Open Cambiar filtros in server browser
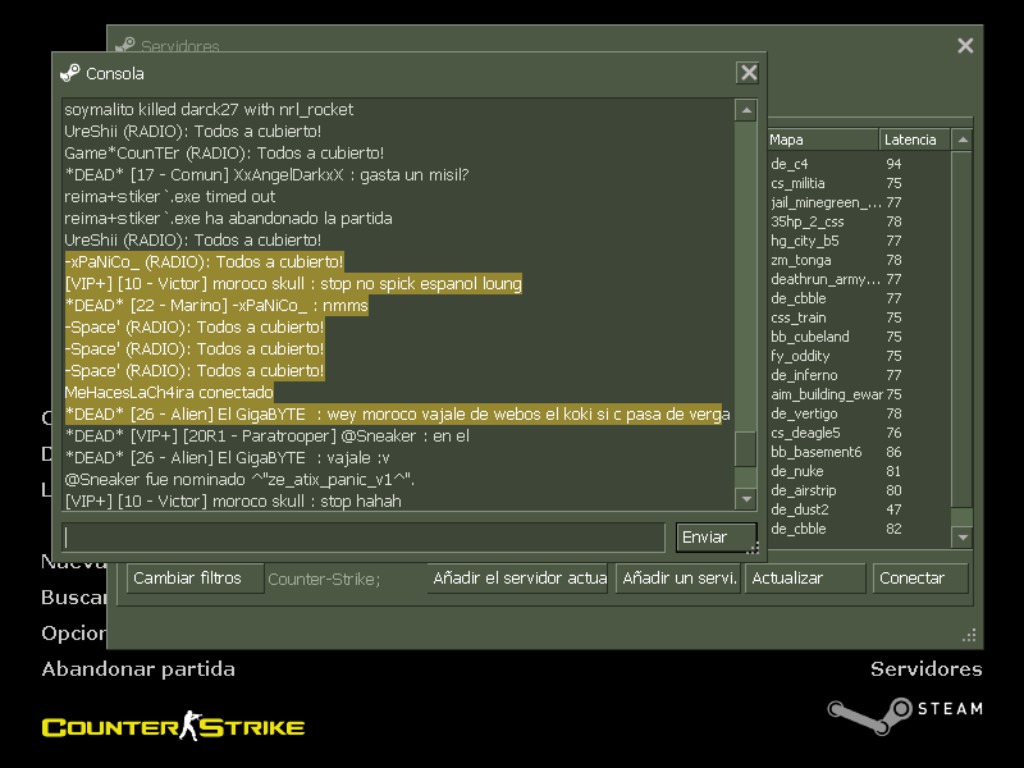 click(x=195, y=579)
